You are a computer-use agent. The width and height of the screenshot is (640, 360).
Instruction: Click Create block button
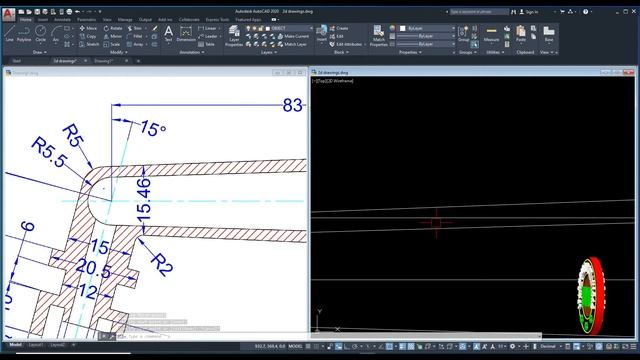339,28
